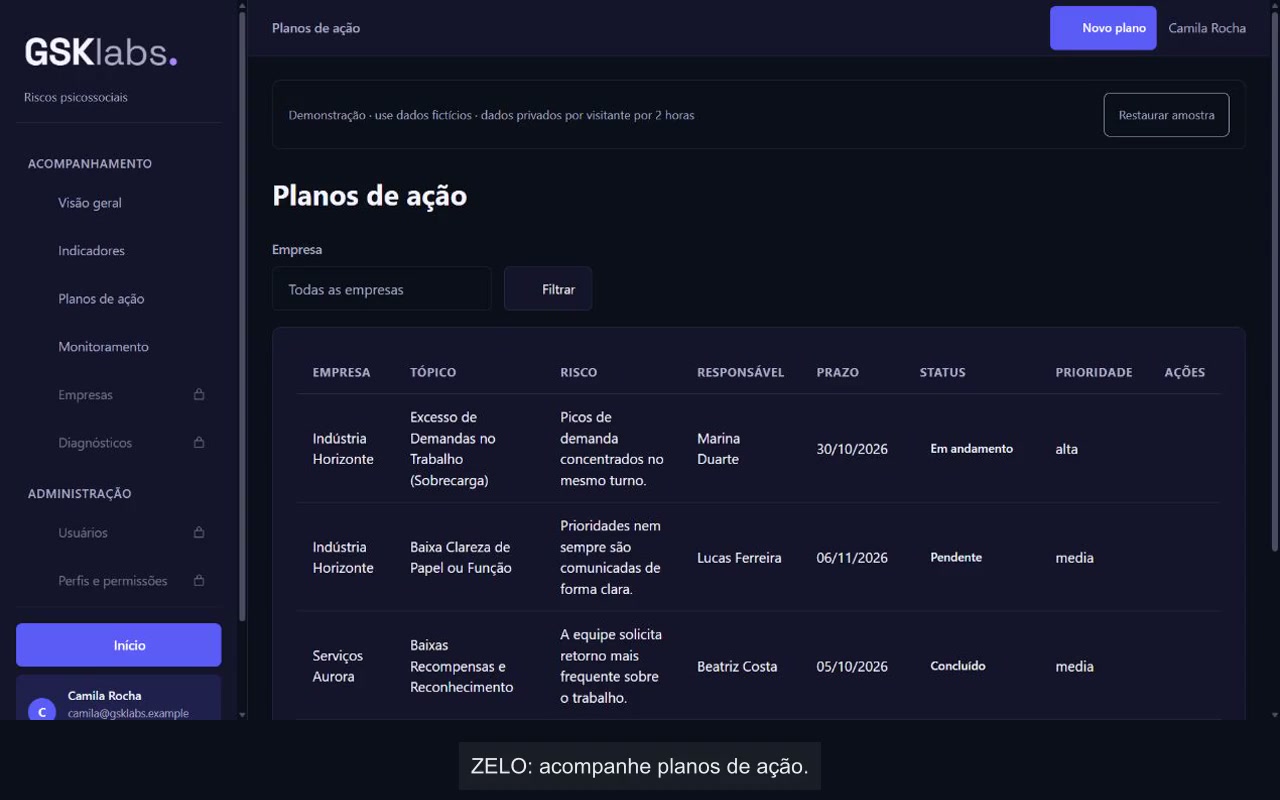The height and width of the screenshot is (800, 1280).
Task: Click the Concluído status badge
Action: pyautogui.click(x=958, y=666)
